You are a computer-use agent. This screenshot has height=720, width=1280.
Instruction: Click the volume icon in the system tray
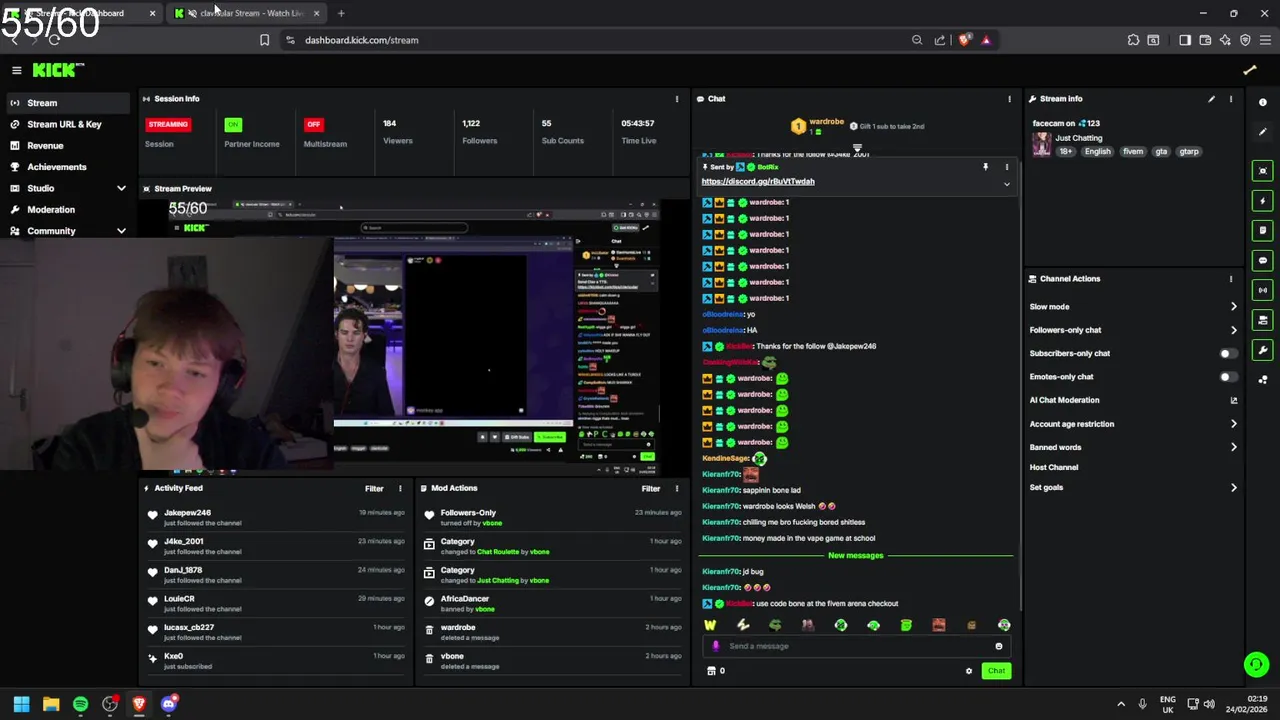[x=1209, y=704]
